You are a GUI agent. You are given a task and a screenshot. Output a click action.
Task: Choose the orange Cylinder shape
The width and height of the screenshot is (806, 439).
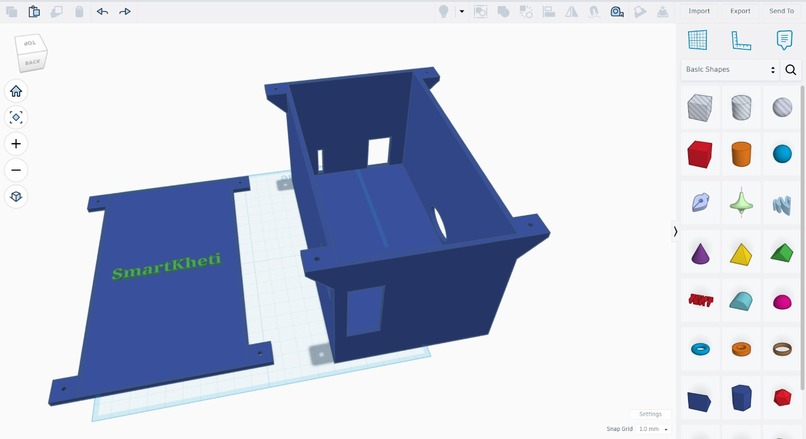point(741,154)
